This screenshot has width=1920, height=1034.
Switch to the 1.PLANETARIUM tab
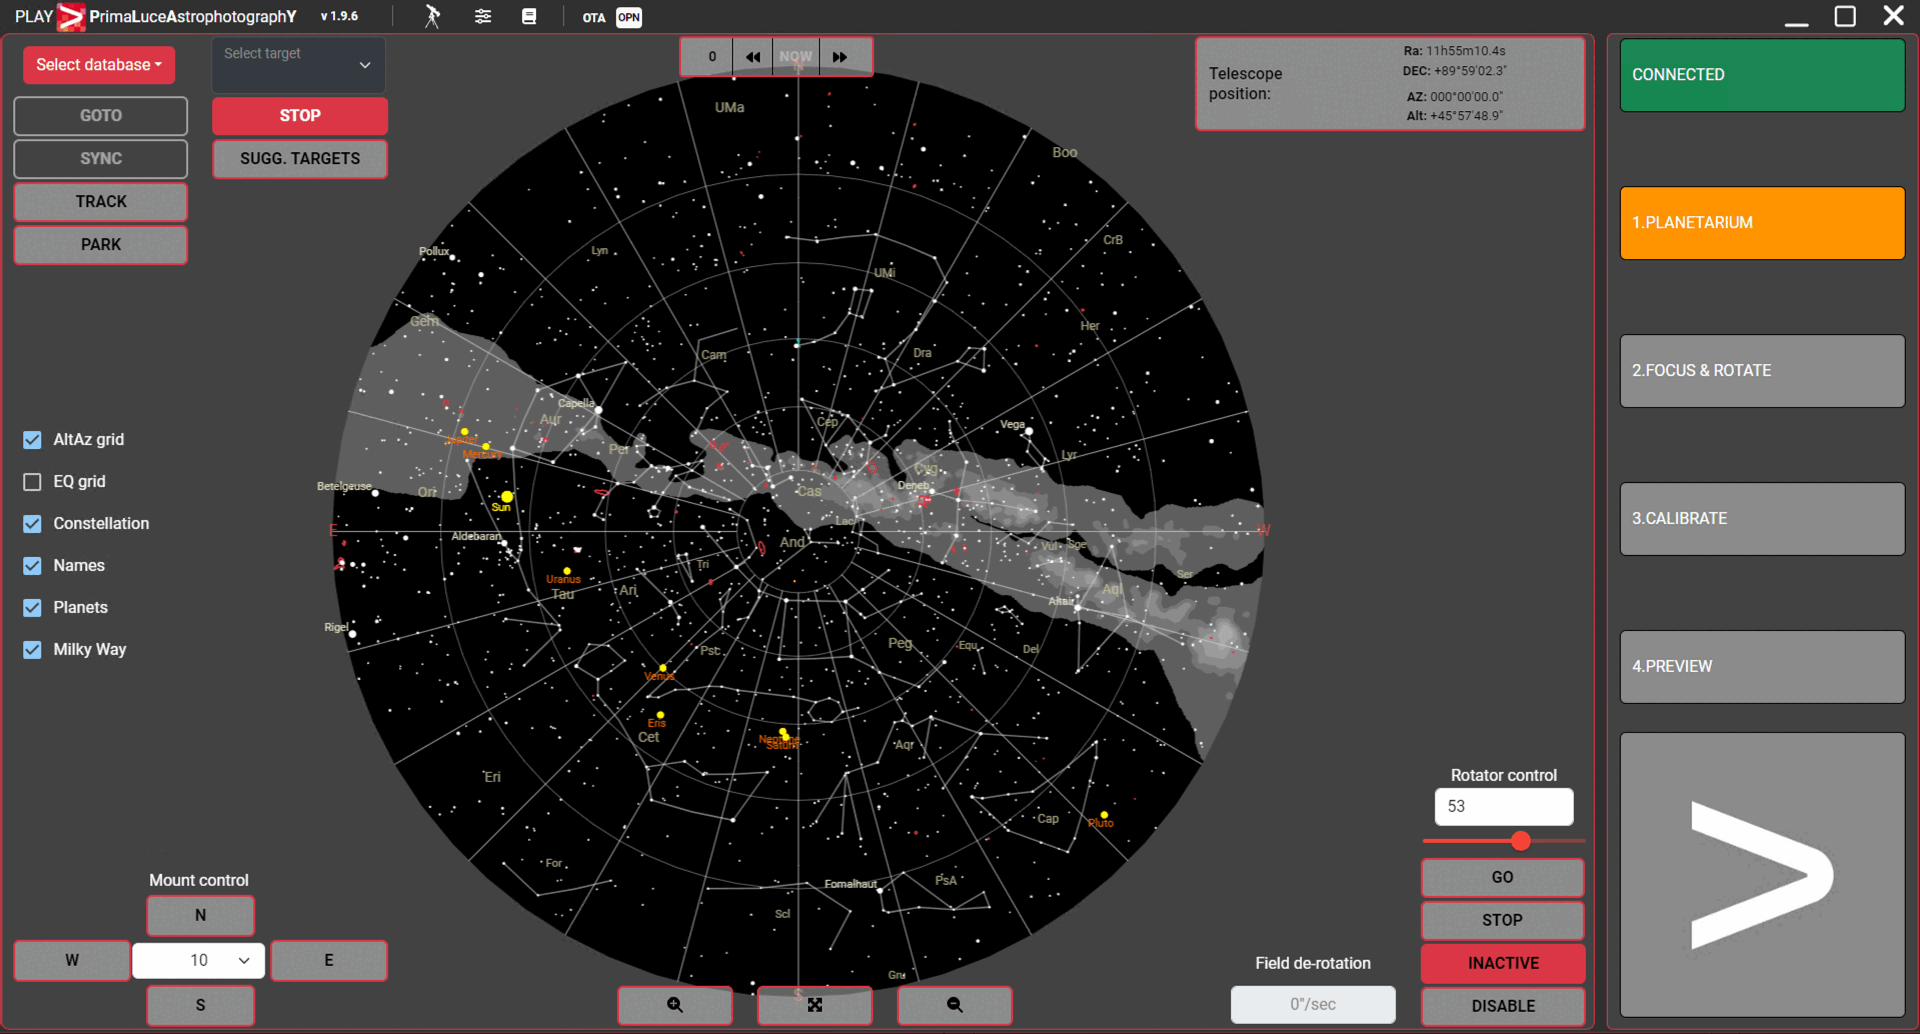click(x=1762, y=223)
